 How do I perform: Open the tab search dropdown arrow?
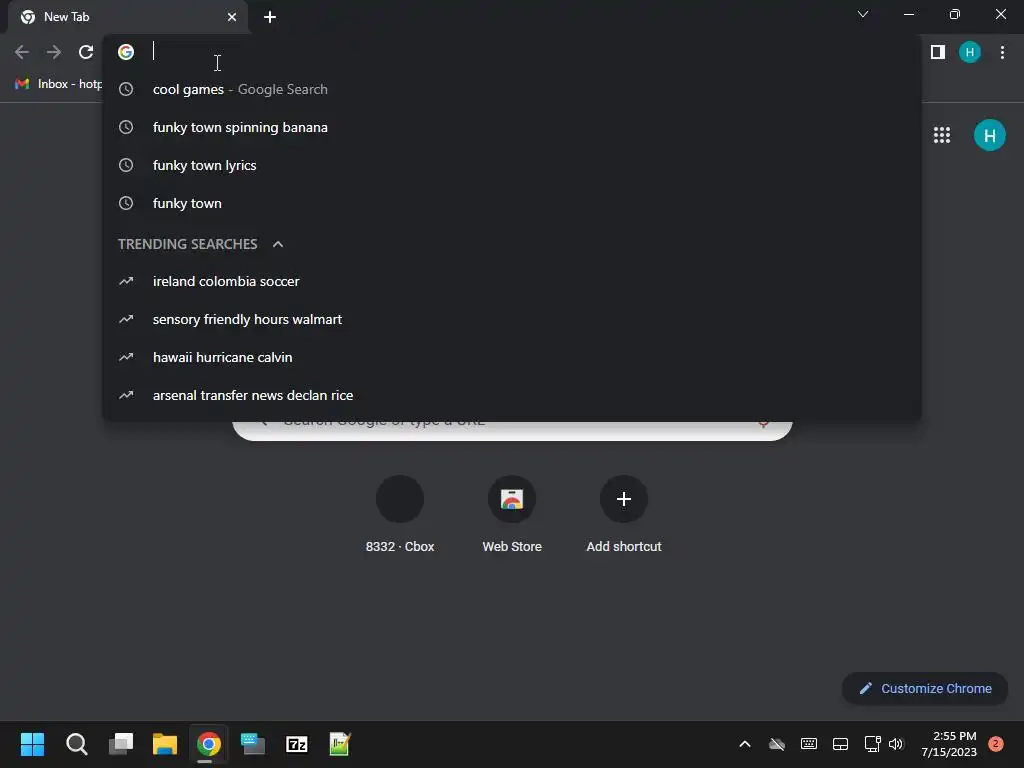pyautogui.click(x=863, y=14)
